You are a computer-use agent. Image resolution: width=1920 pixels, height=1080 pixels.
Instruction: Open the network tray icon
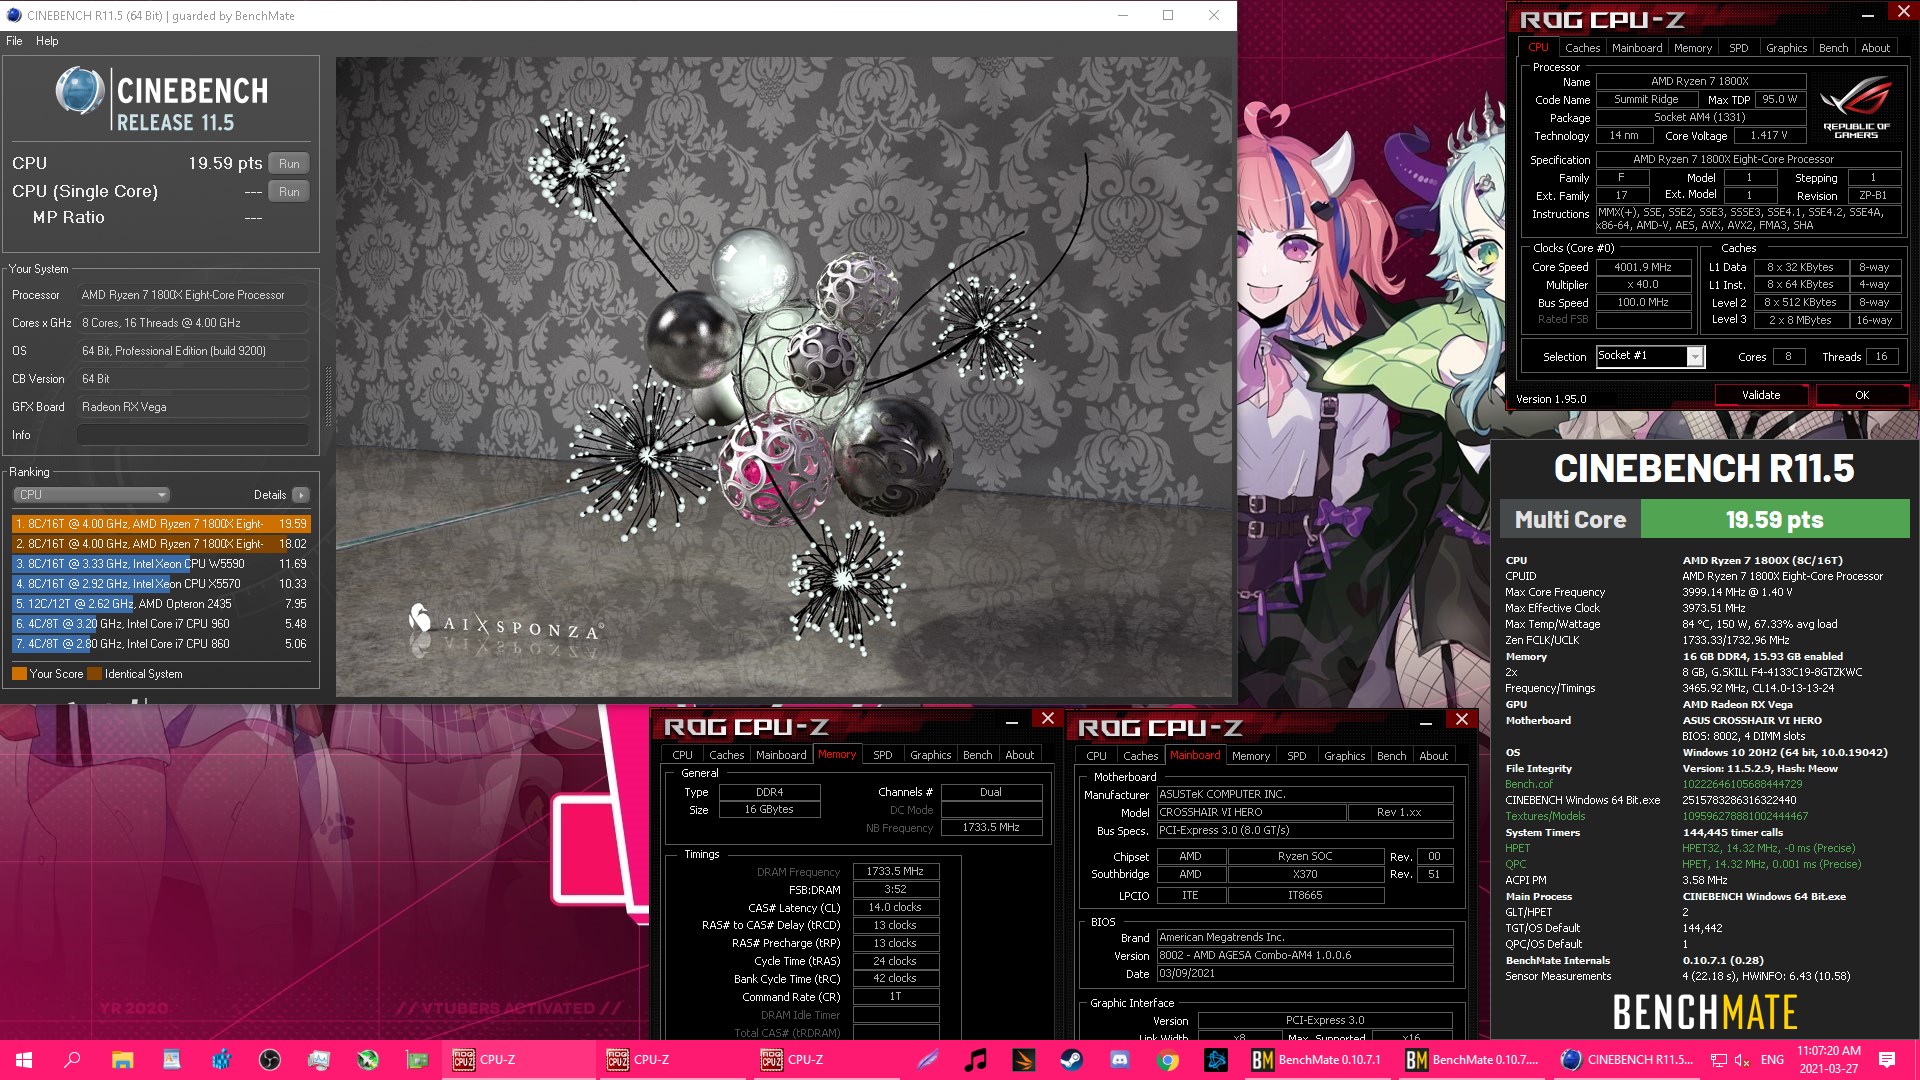pos(1719,1060)
